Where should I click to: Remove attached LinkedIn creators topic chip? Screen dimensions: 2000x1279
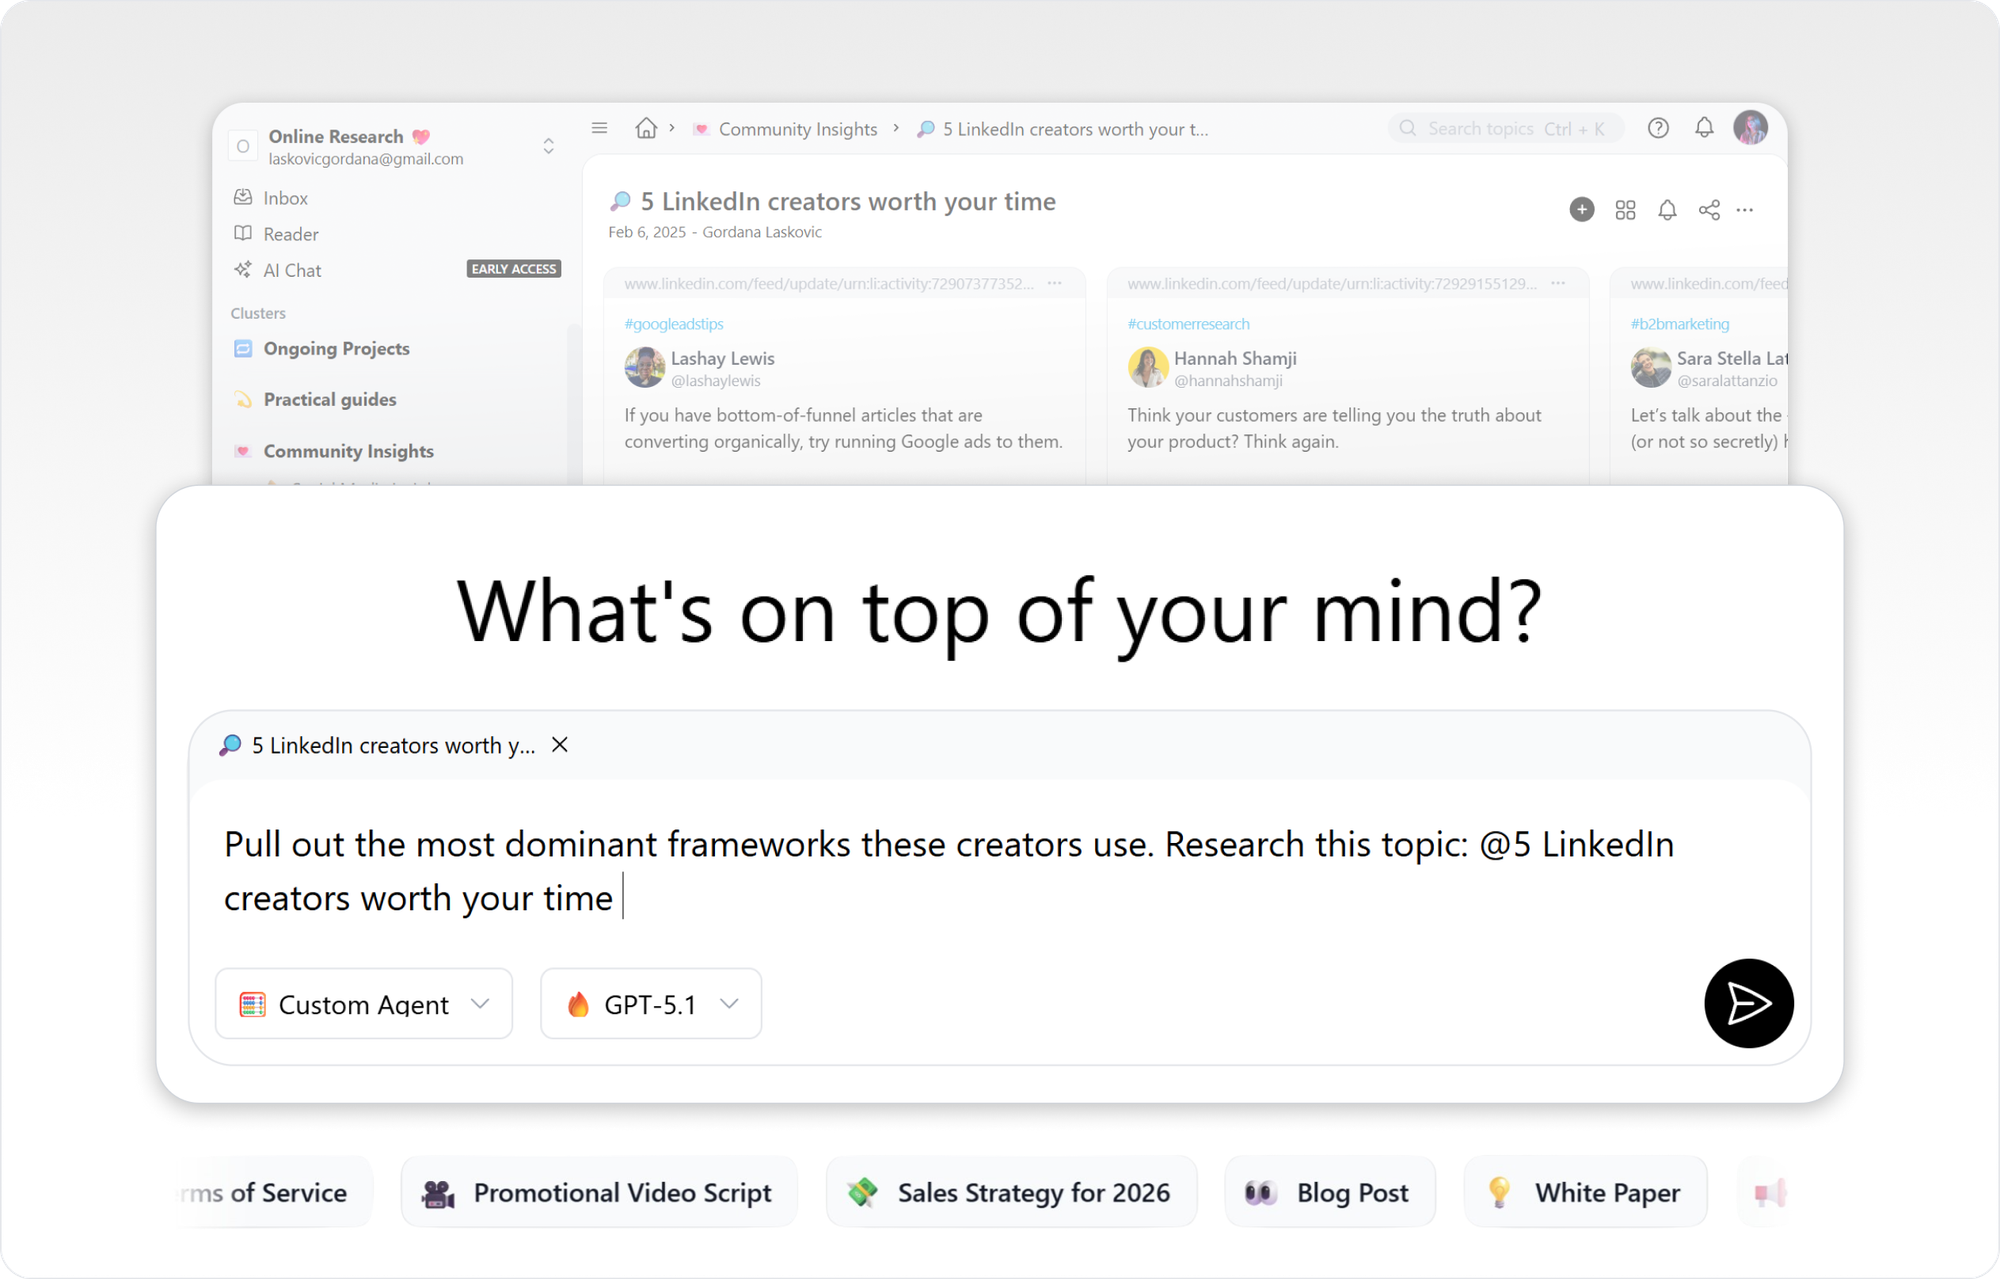pyautogui.click(x=560, y=745)
